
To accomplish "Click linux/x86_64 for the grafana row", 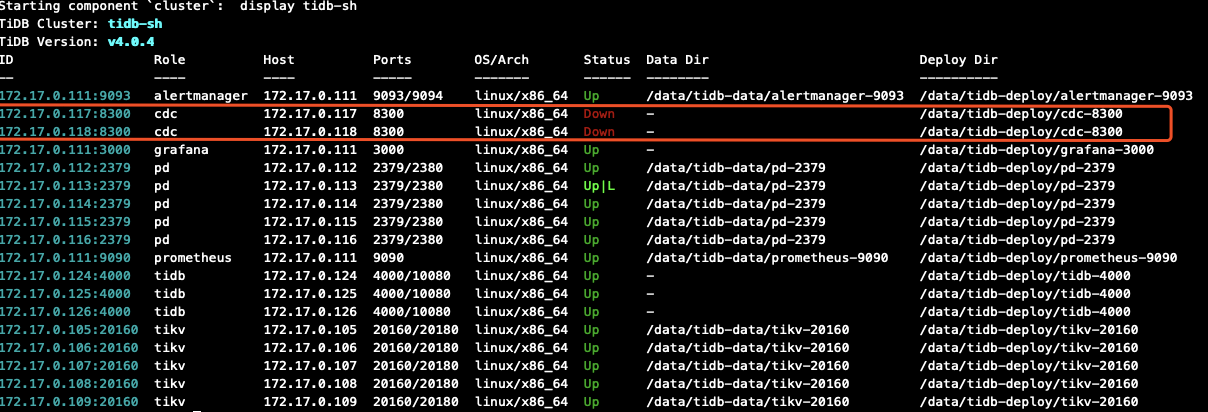I will click(521, 150).
